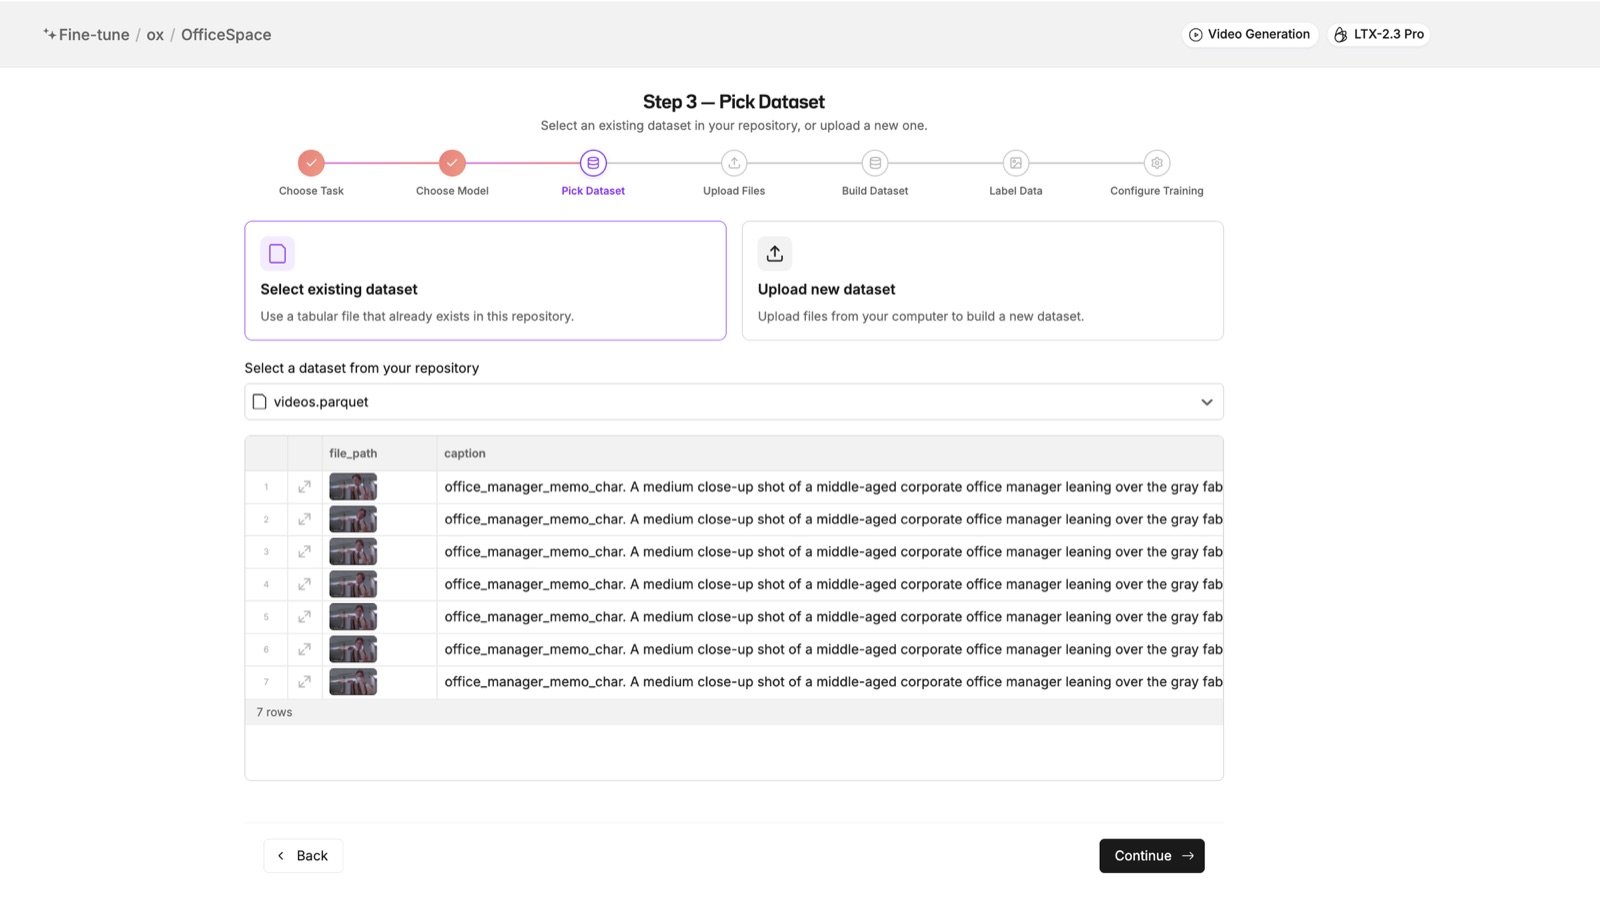Click the Video Generation badge

click(1250, 34)
